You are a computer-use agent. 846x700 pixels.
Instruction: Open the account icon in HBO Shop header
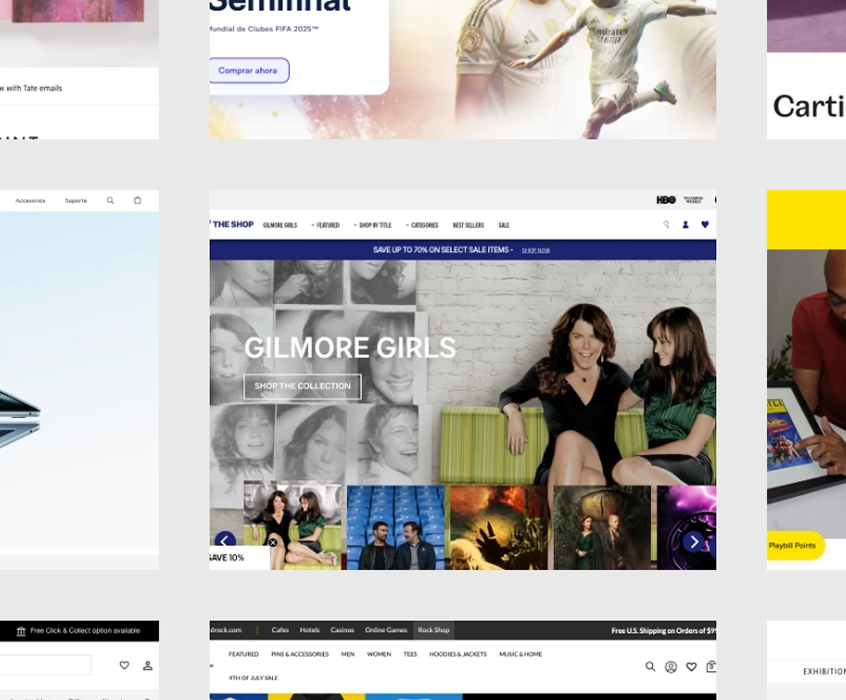coord(685,225)
